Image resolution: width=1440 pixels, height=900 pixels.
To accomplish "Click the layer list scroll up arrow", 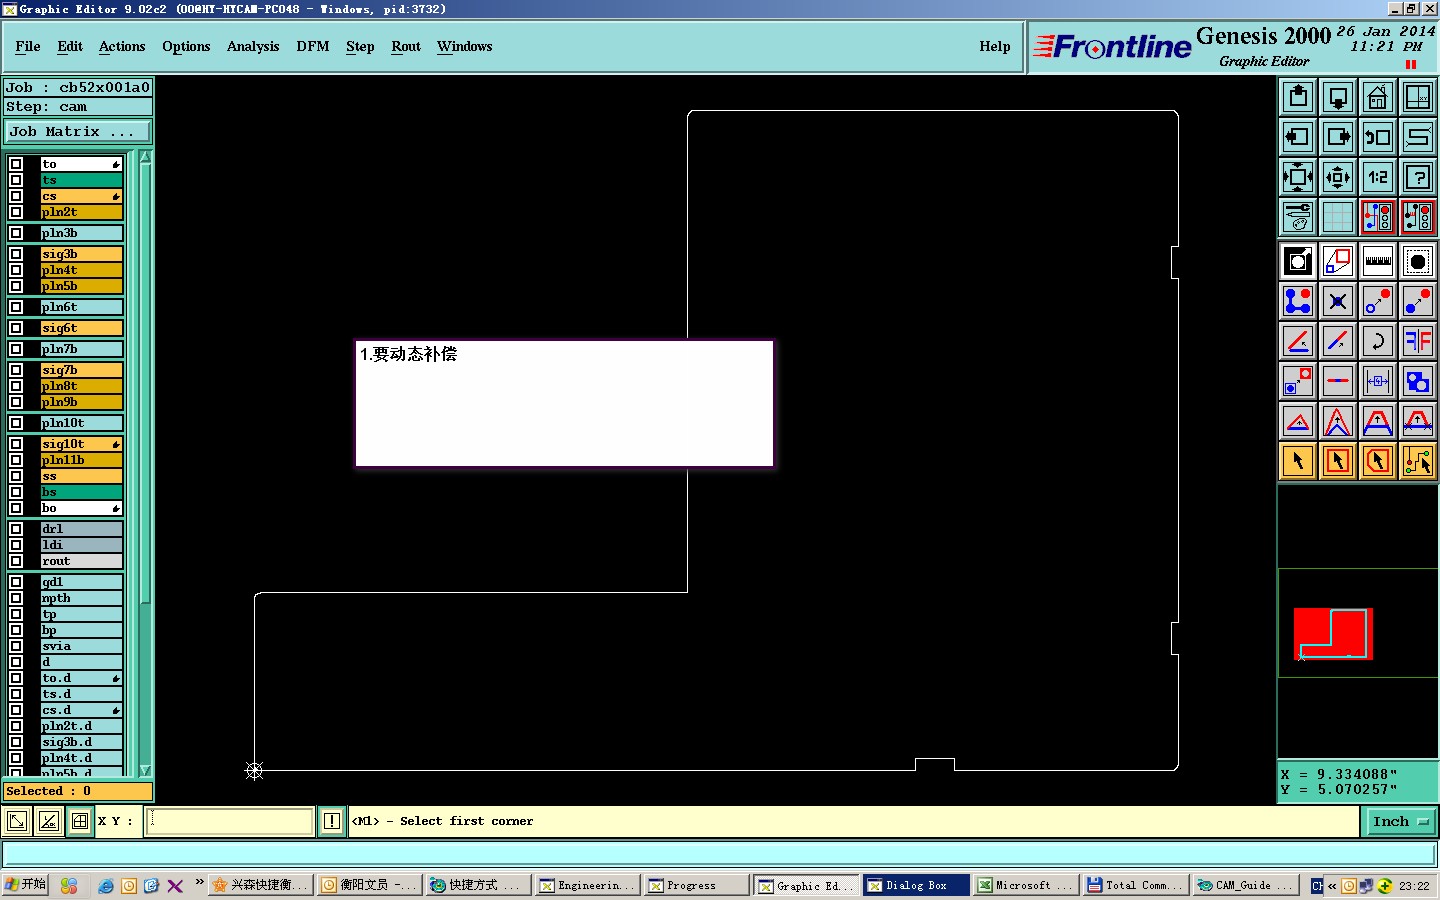I will [x=145, y=157].
